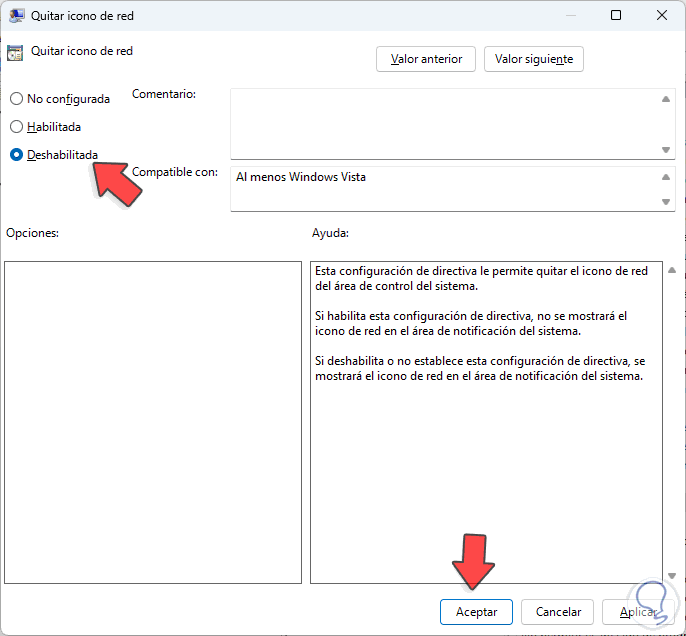Screen dimensions: 686x636
Task: Click the Ayuda panel scroll down arrow
Action: [672, 576]
